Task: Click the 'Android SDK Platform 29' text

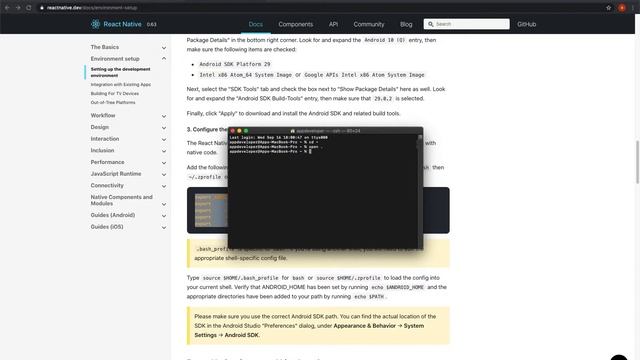Action: point(235,64)
